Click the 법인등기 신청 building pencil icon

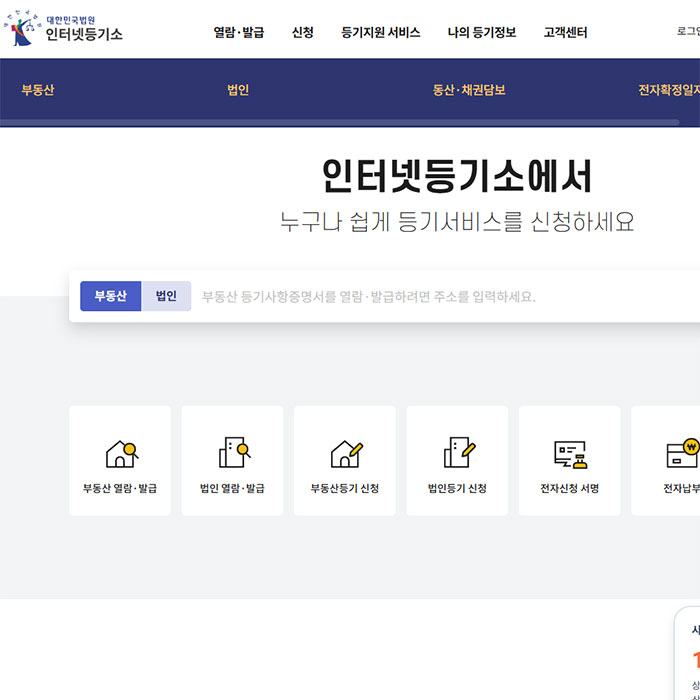pos(459,452)
